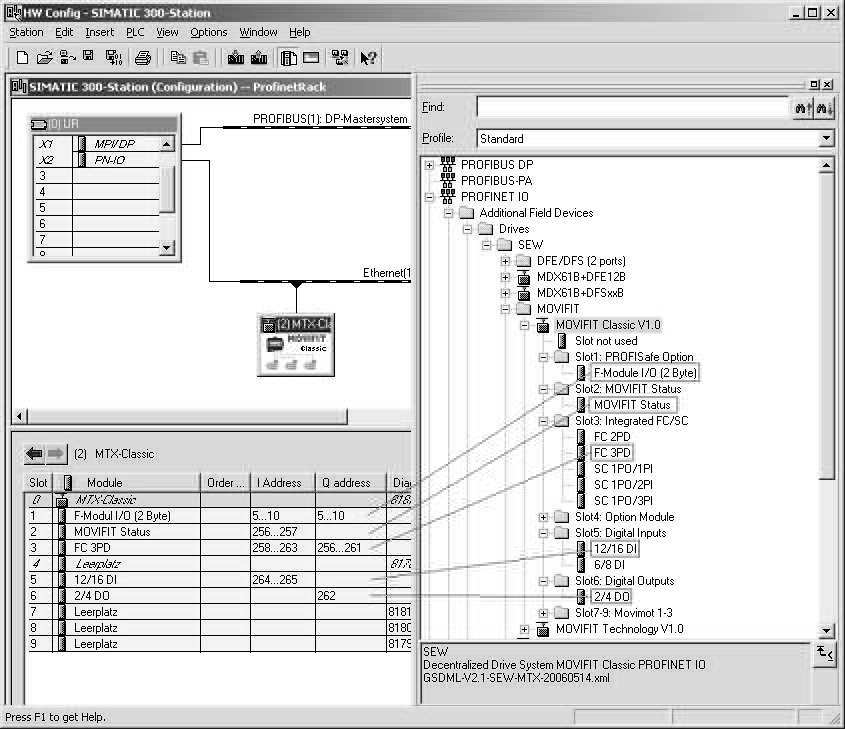Expand Slot7-9: Movimot 1-3 folder
The width and height of the screenshot is (845, 729).
pyautogui.click(x=543, y=613)
